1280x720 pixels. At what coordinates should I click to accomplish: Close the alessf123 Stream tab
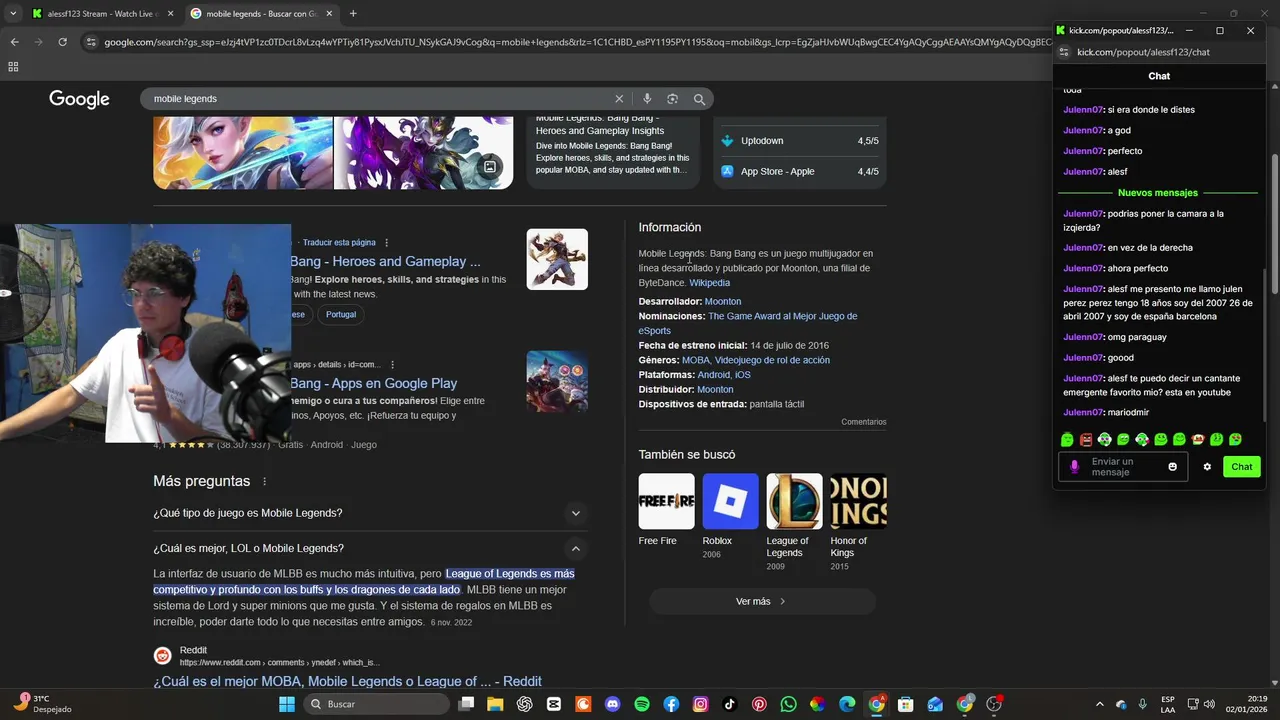tap(170, 14)
